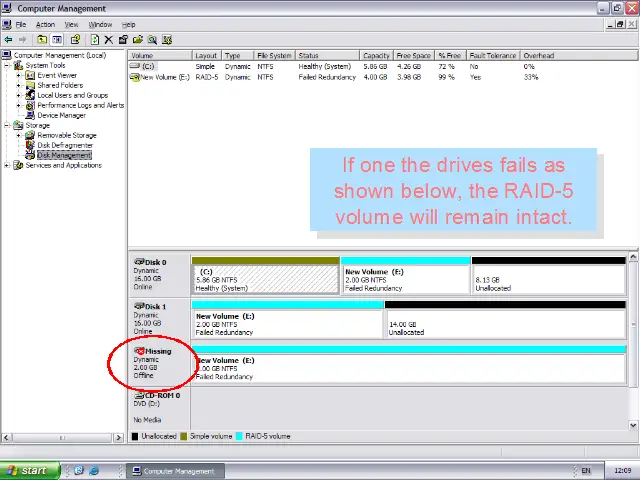
Task: Click the Disk 1 drive icon
Action: coord(139,306)
